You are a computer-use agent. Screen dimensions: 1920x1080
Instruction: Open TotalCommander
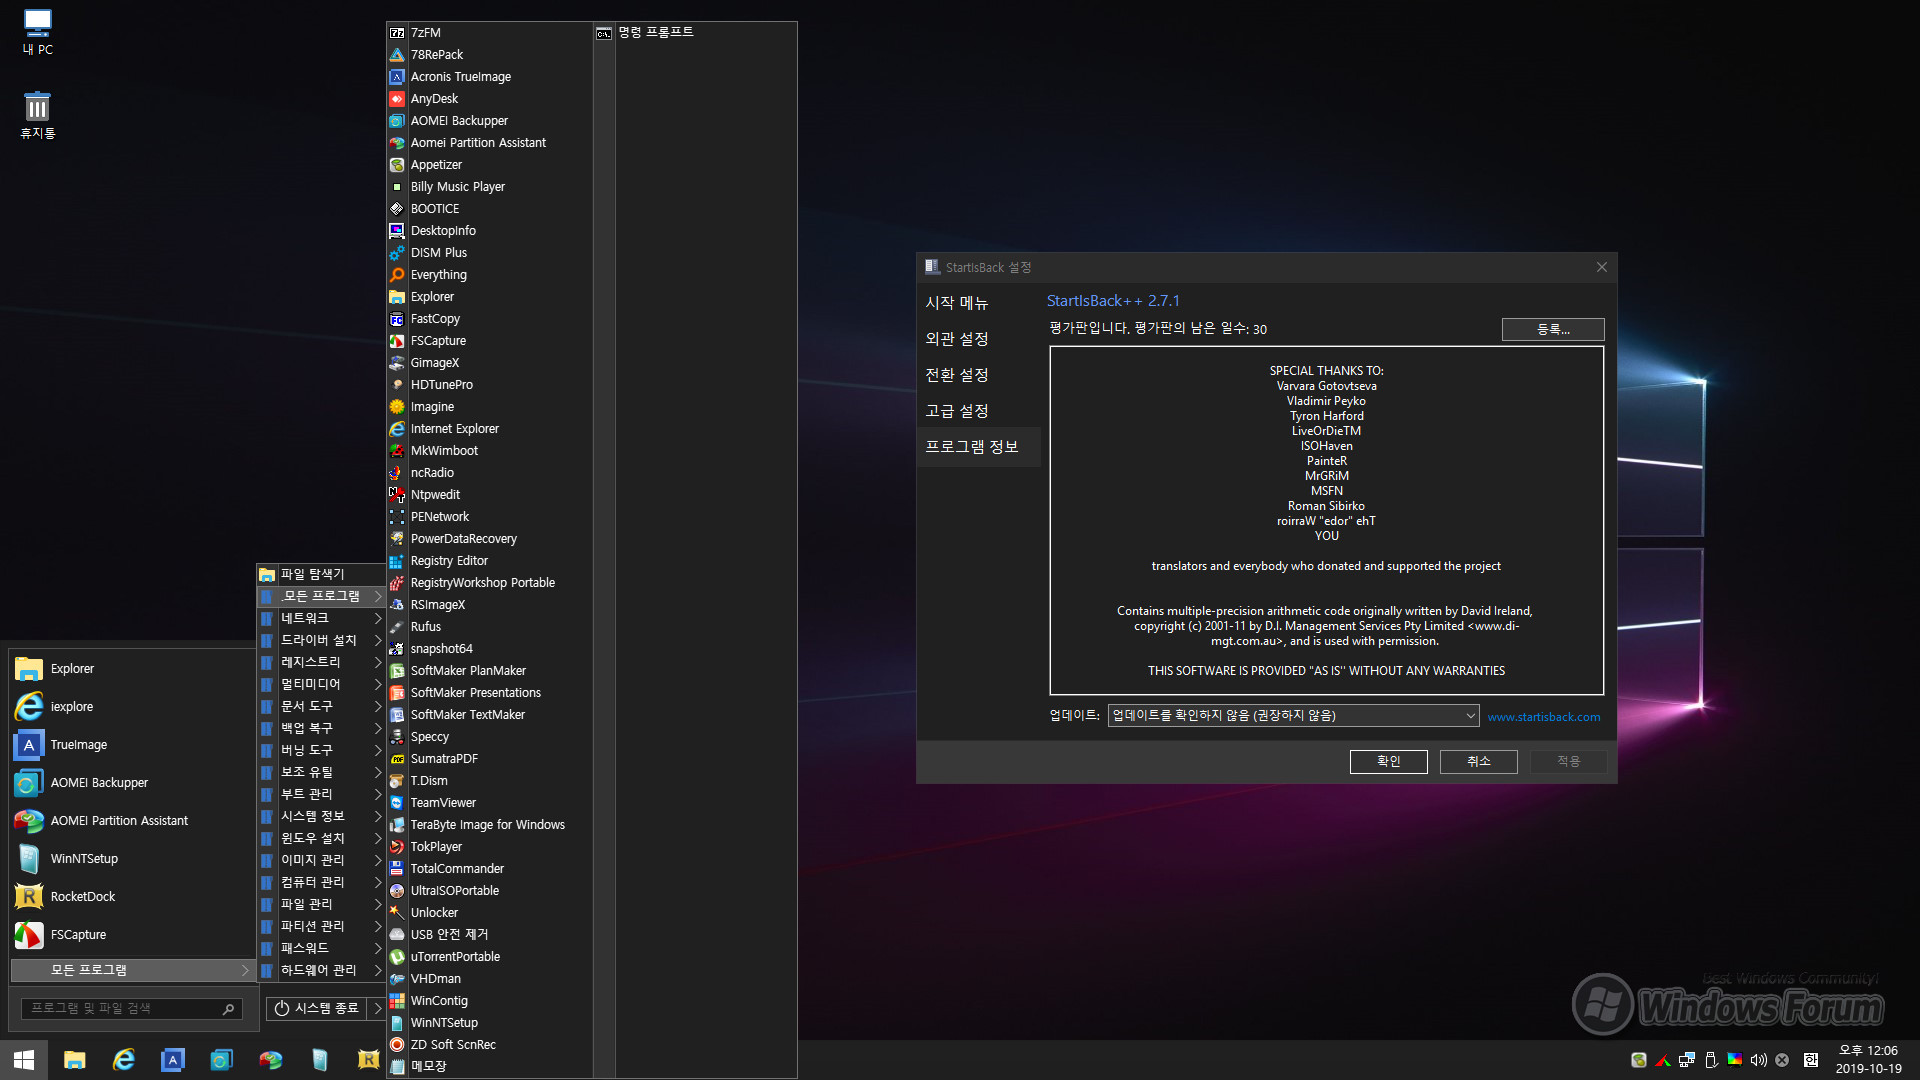(x=490, y=868)
